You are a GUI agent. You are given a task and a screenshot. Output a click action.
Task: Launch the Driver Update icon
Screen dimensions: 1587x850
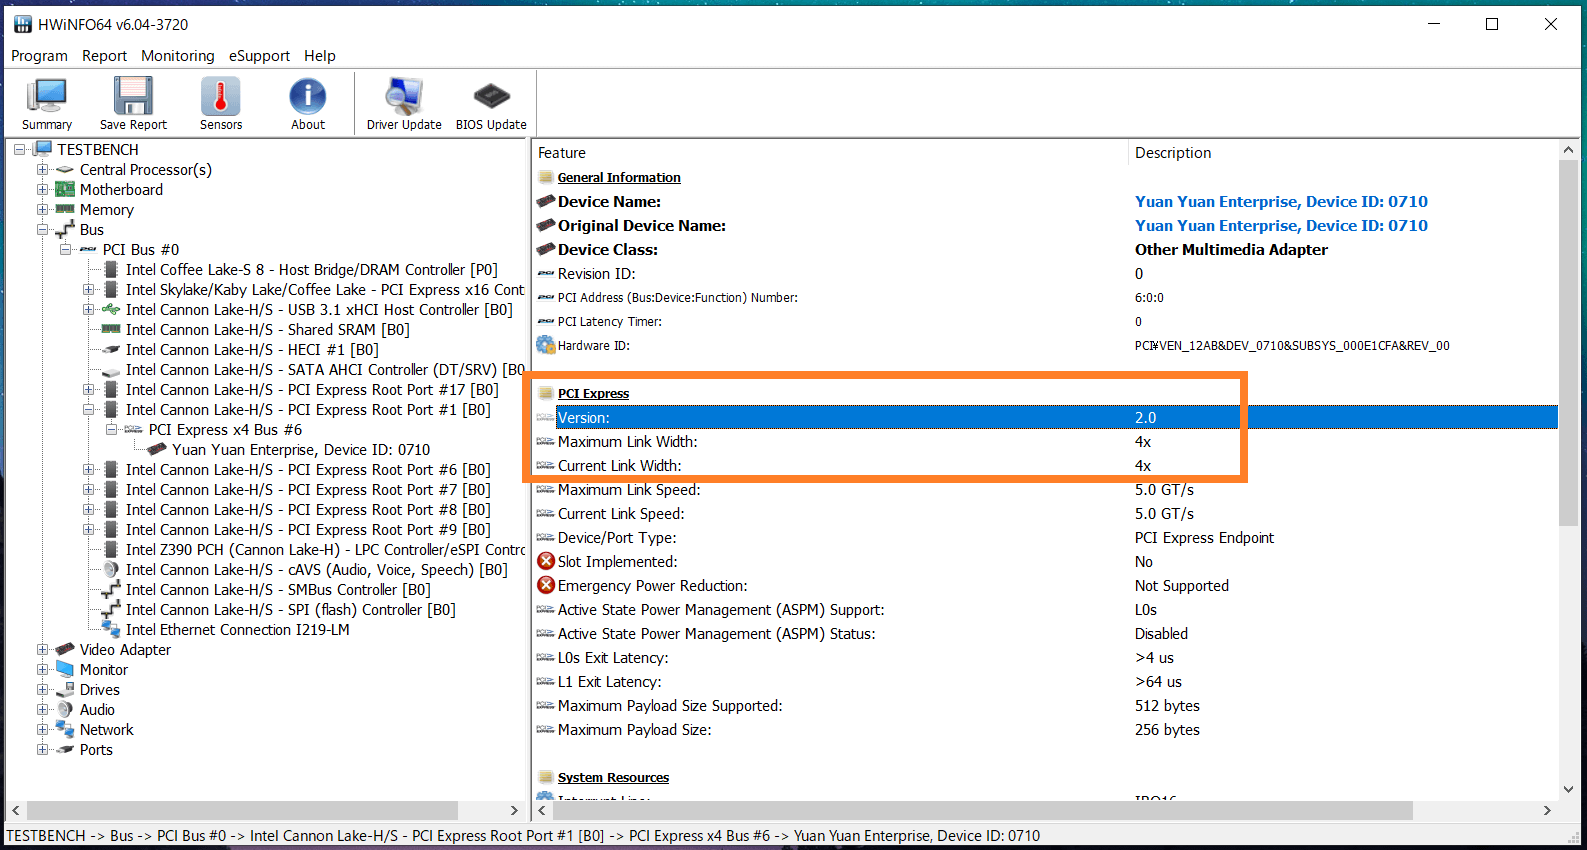pyautogui.click(x=404, y=96)
